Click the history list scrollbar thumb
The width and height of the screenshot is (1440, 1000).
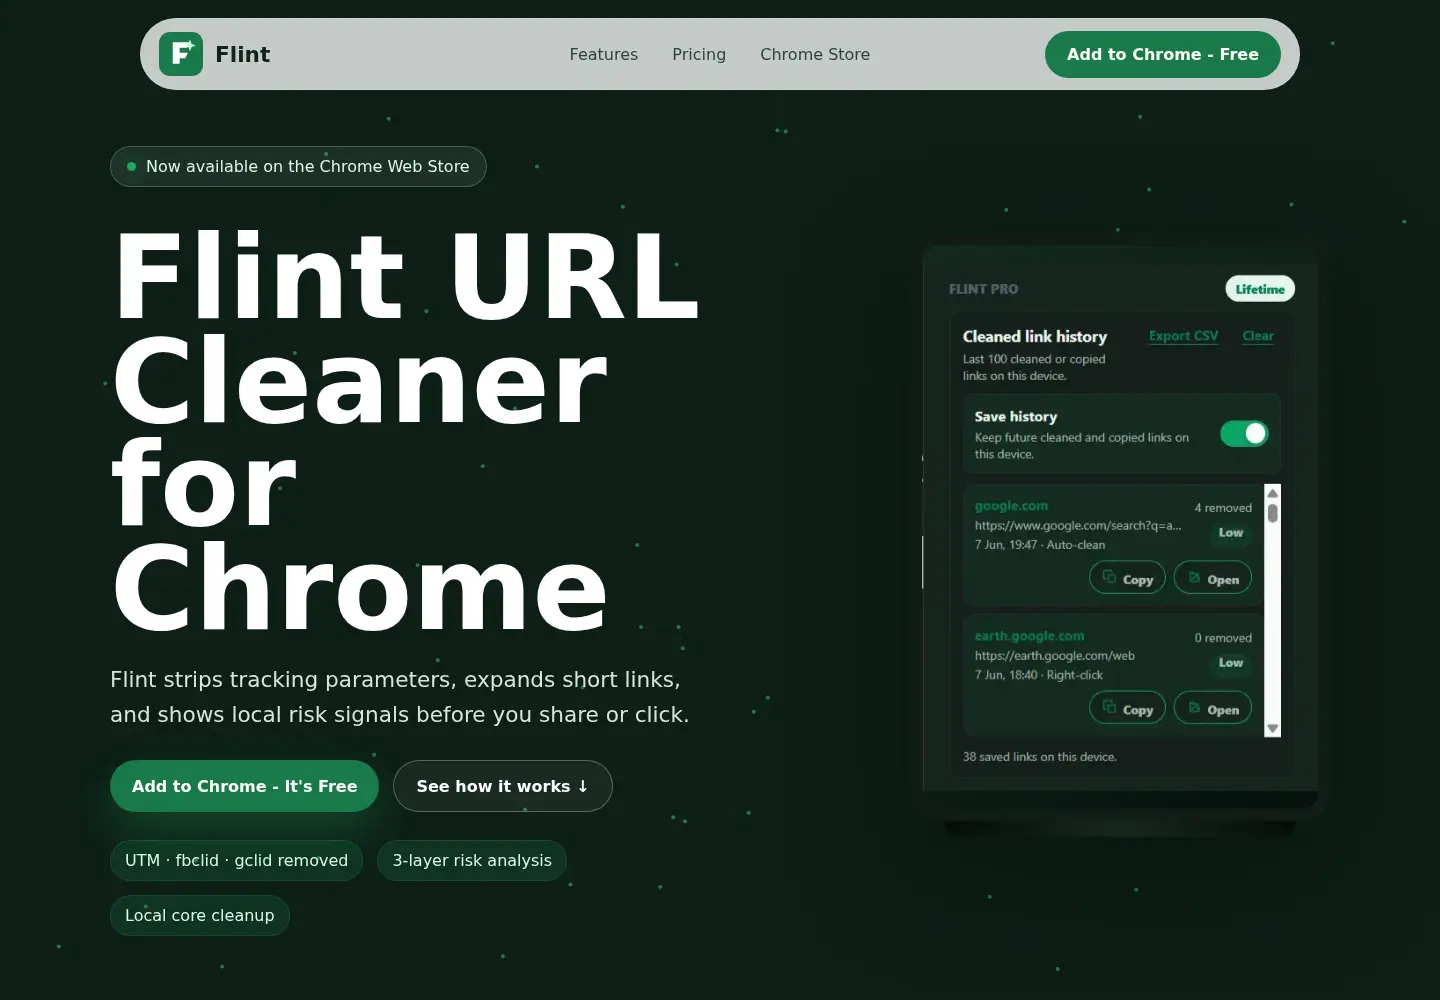pyautogui.click(x=1273, y=513)
